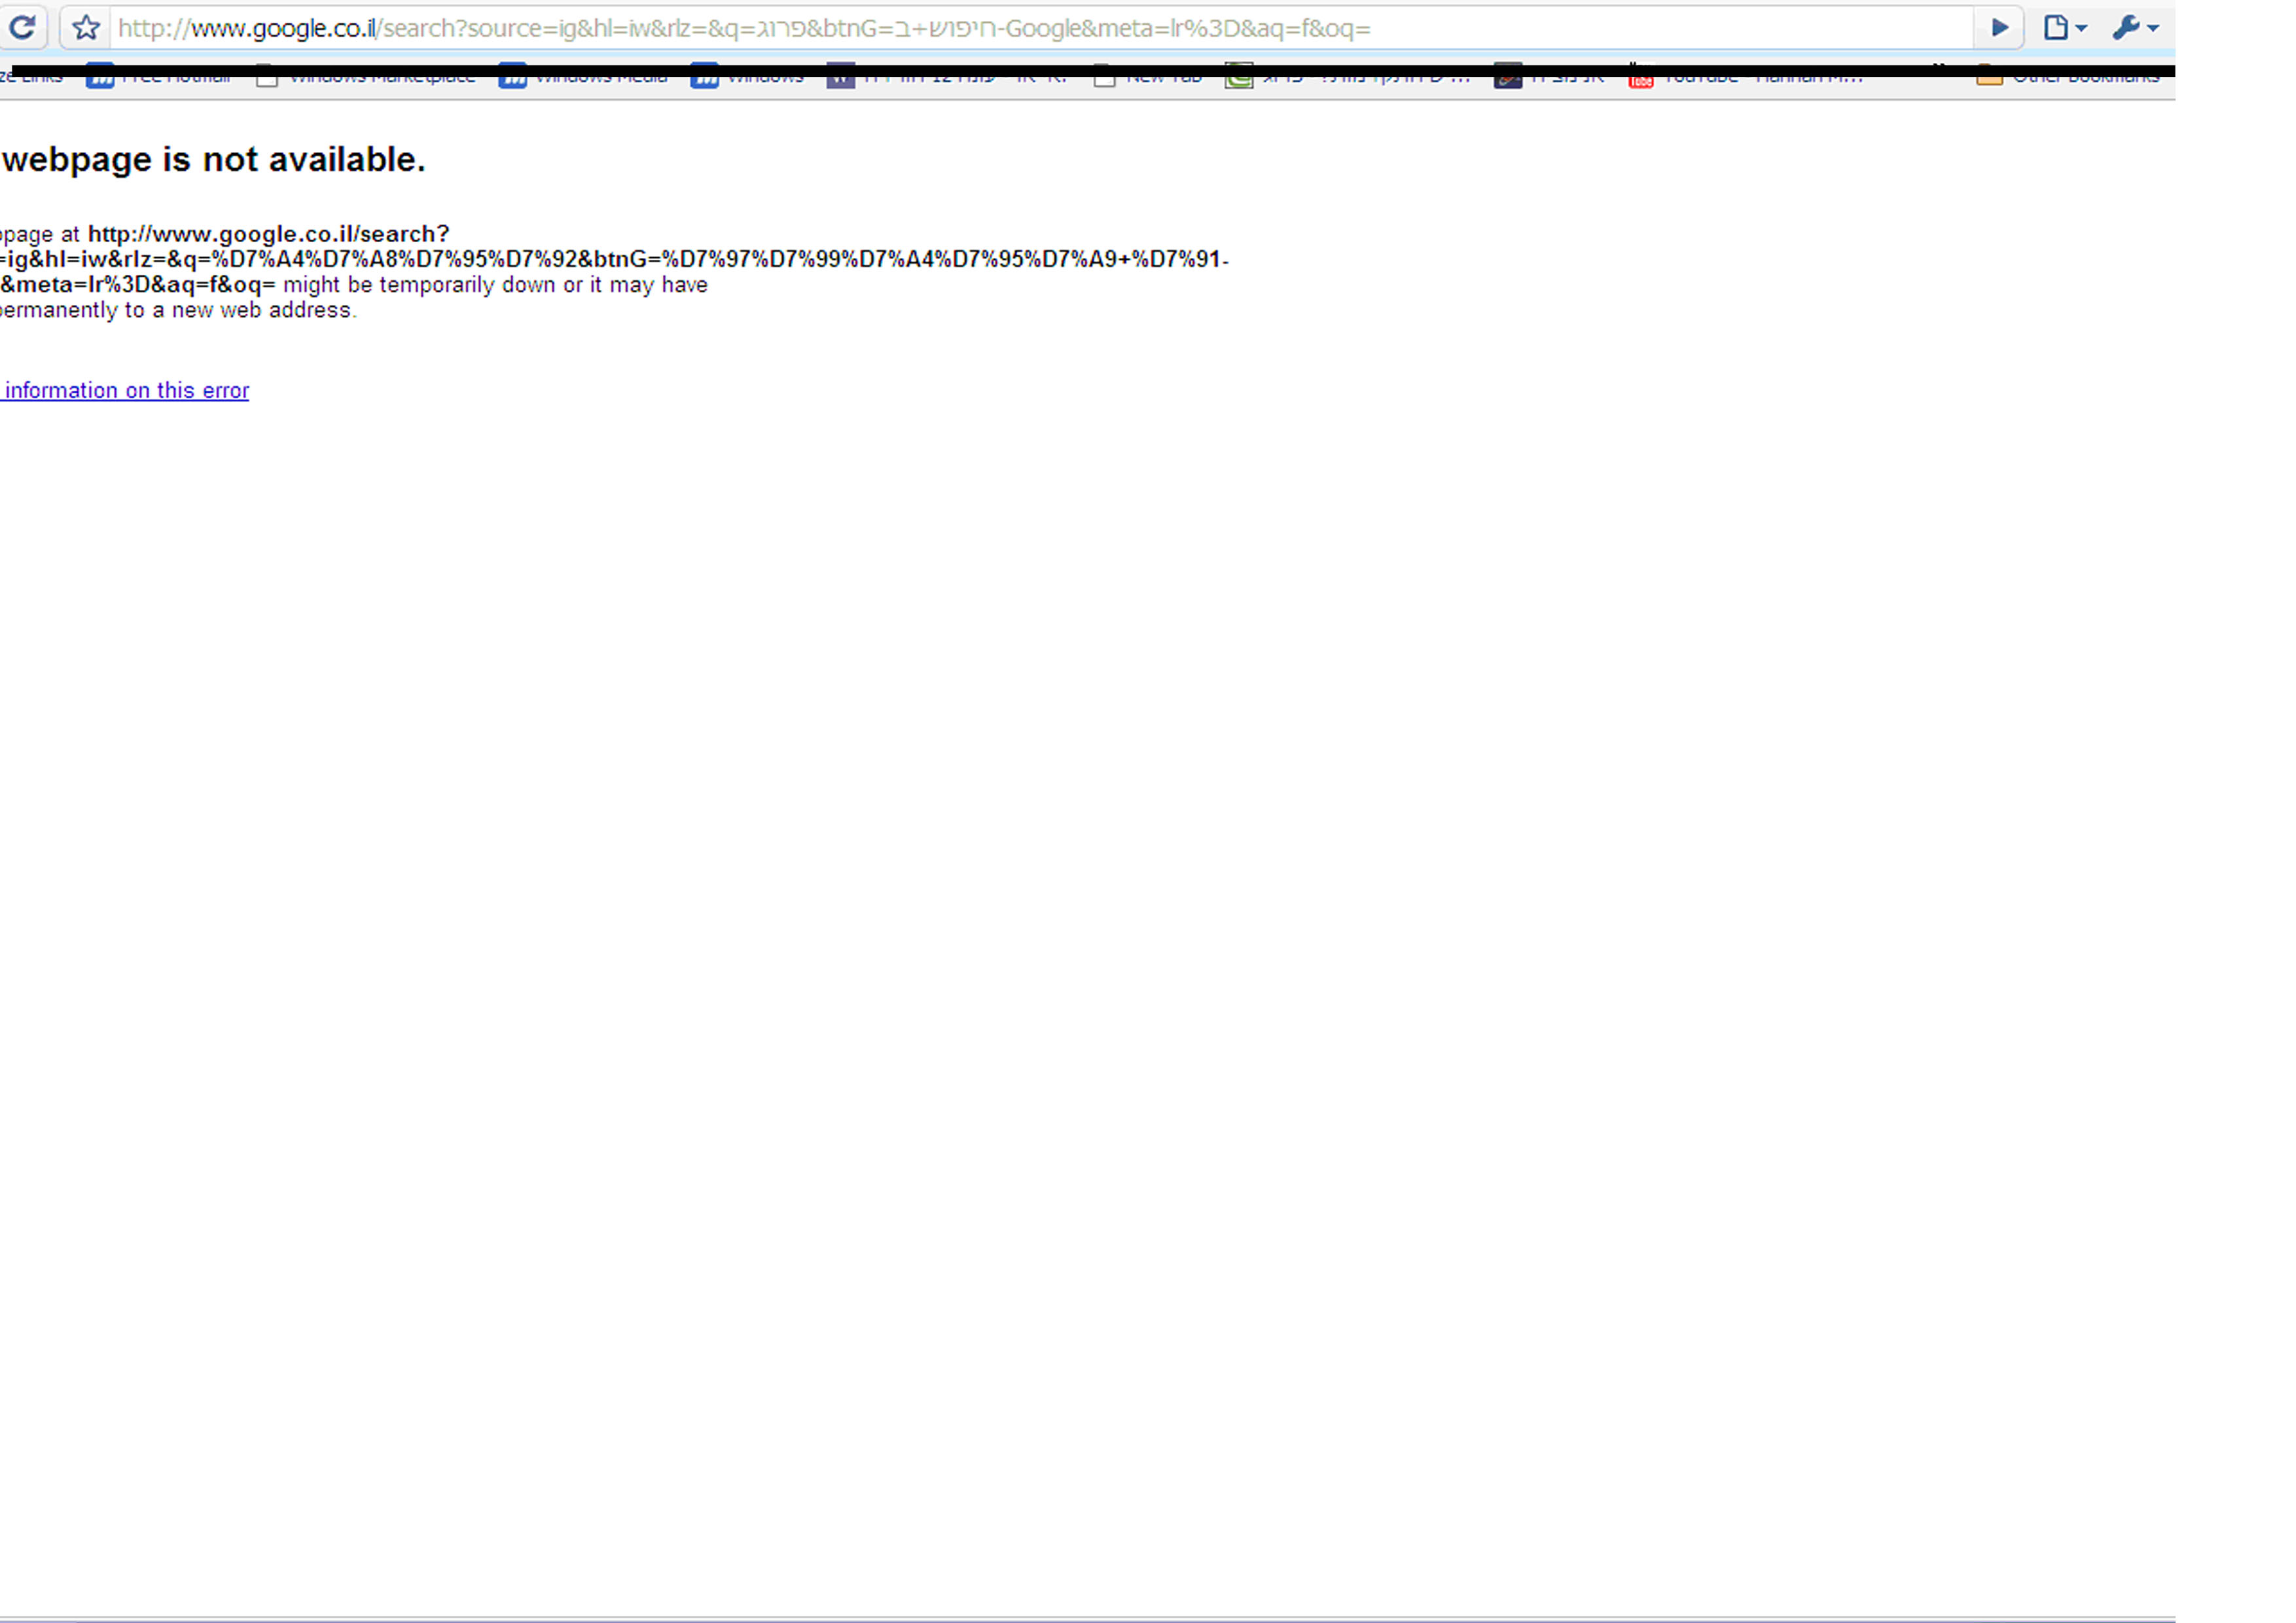This screenshot has width=2296, height=1623.
Task: Open the page control menu icon
Action: point(2064,28)
